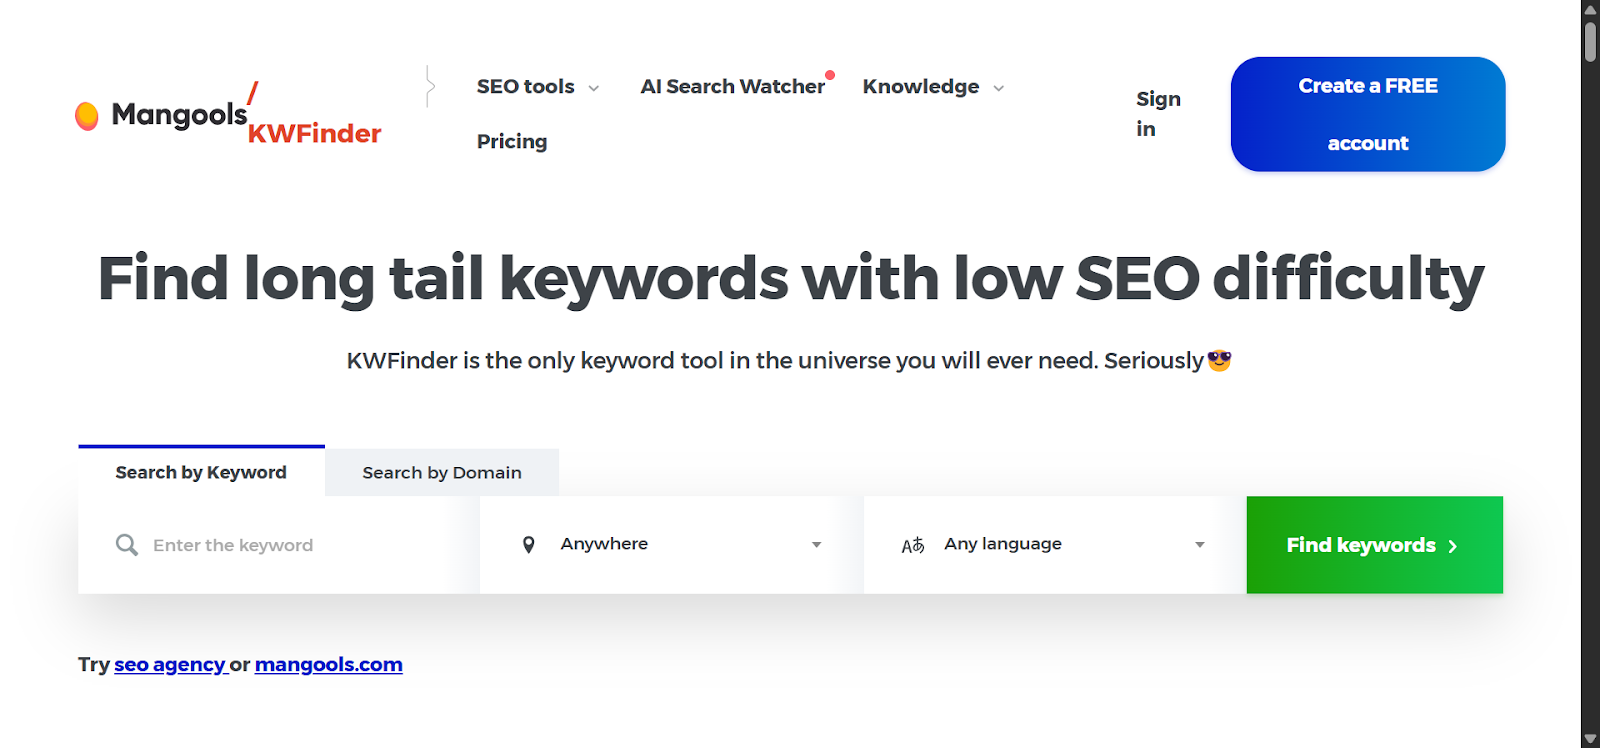Follow the seo agency link
1600x748 pixels.
pos(169,664)
